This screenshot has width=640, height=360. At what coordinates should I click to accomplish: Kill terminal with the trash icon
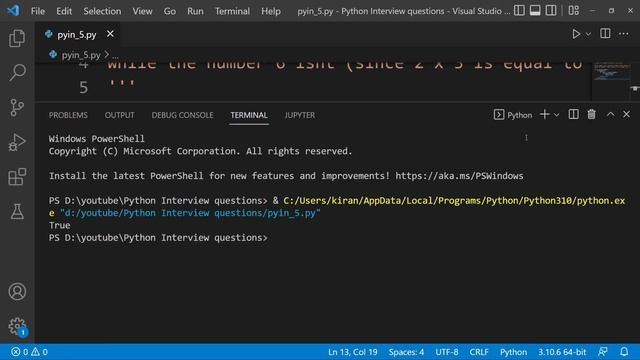click(x=591, y=115)
